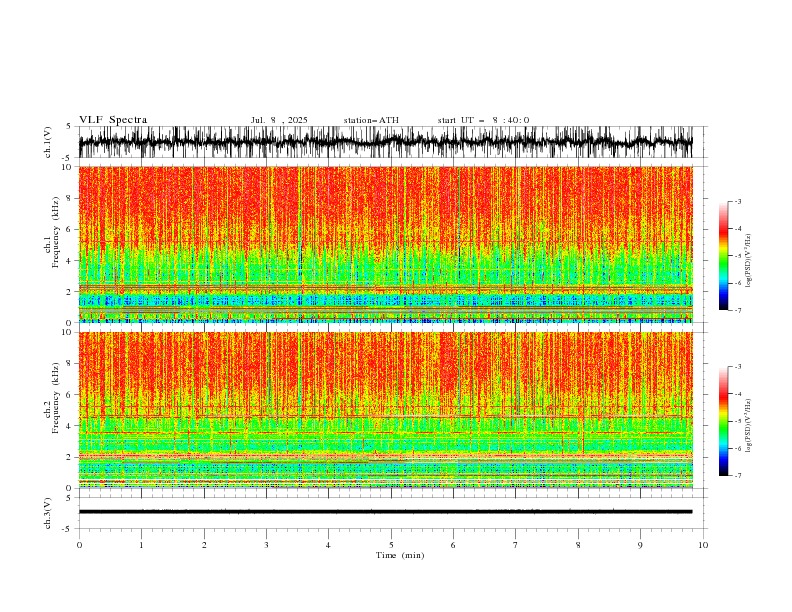792x612 pixels.
Task: Click the "-7" label on the ch.2 color bar
Action: 737,475
